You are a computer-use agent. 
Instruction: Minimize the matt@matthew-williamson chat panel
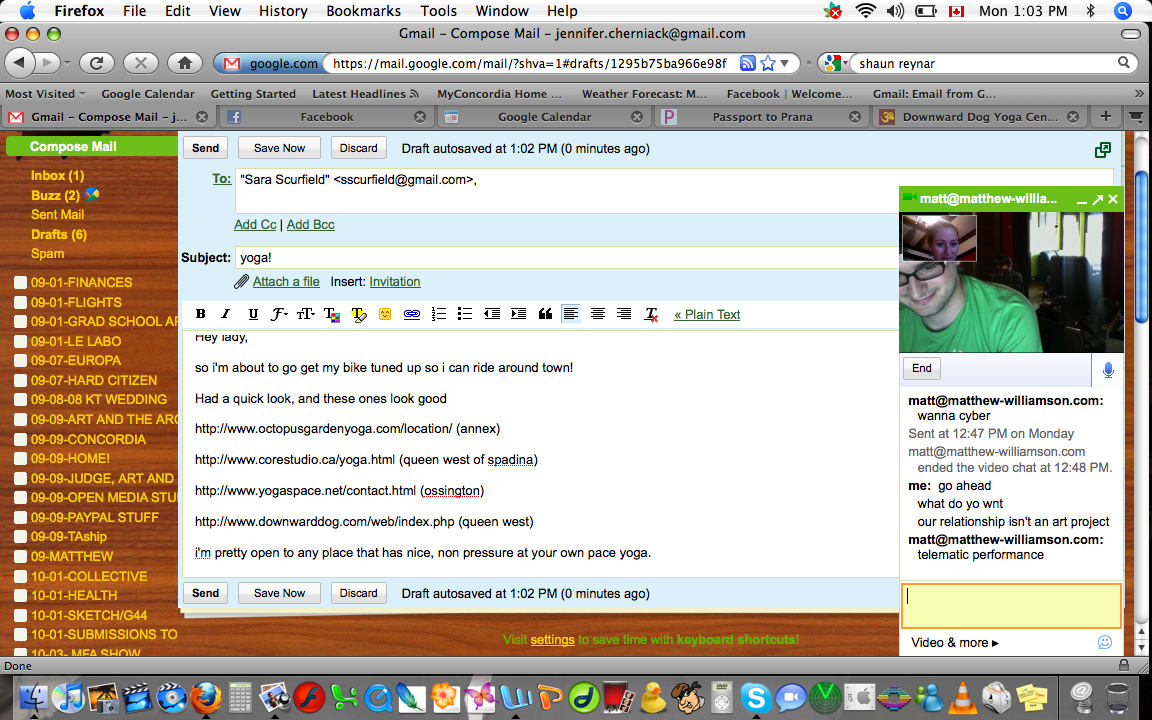coord(1081,200)
